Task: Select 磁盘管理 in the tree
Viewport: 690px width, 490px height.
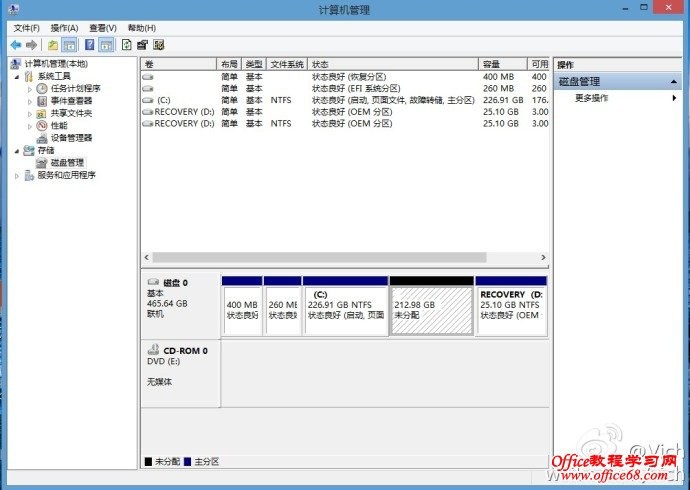Action: point(67,163)
